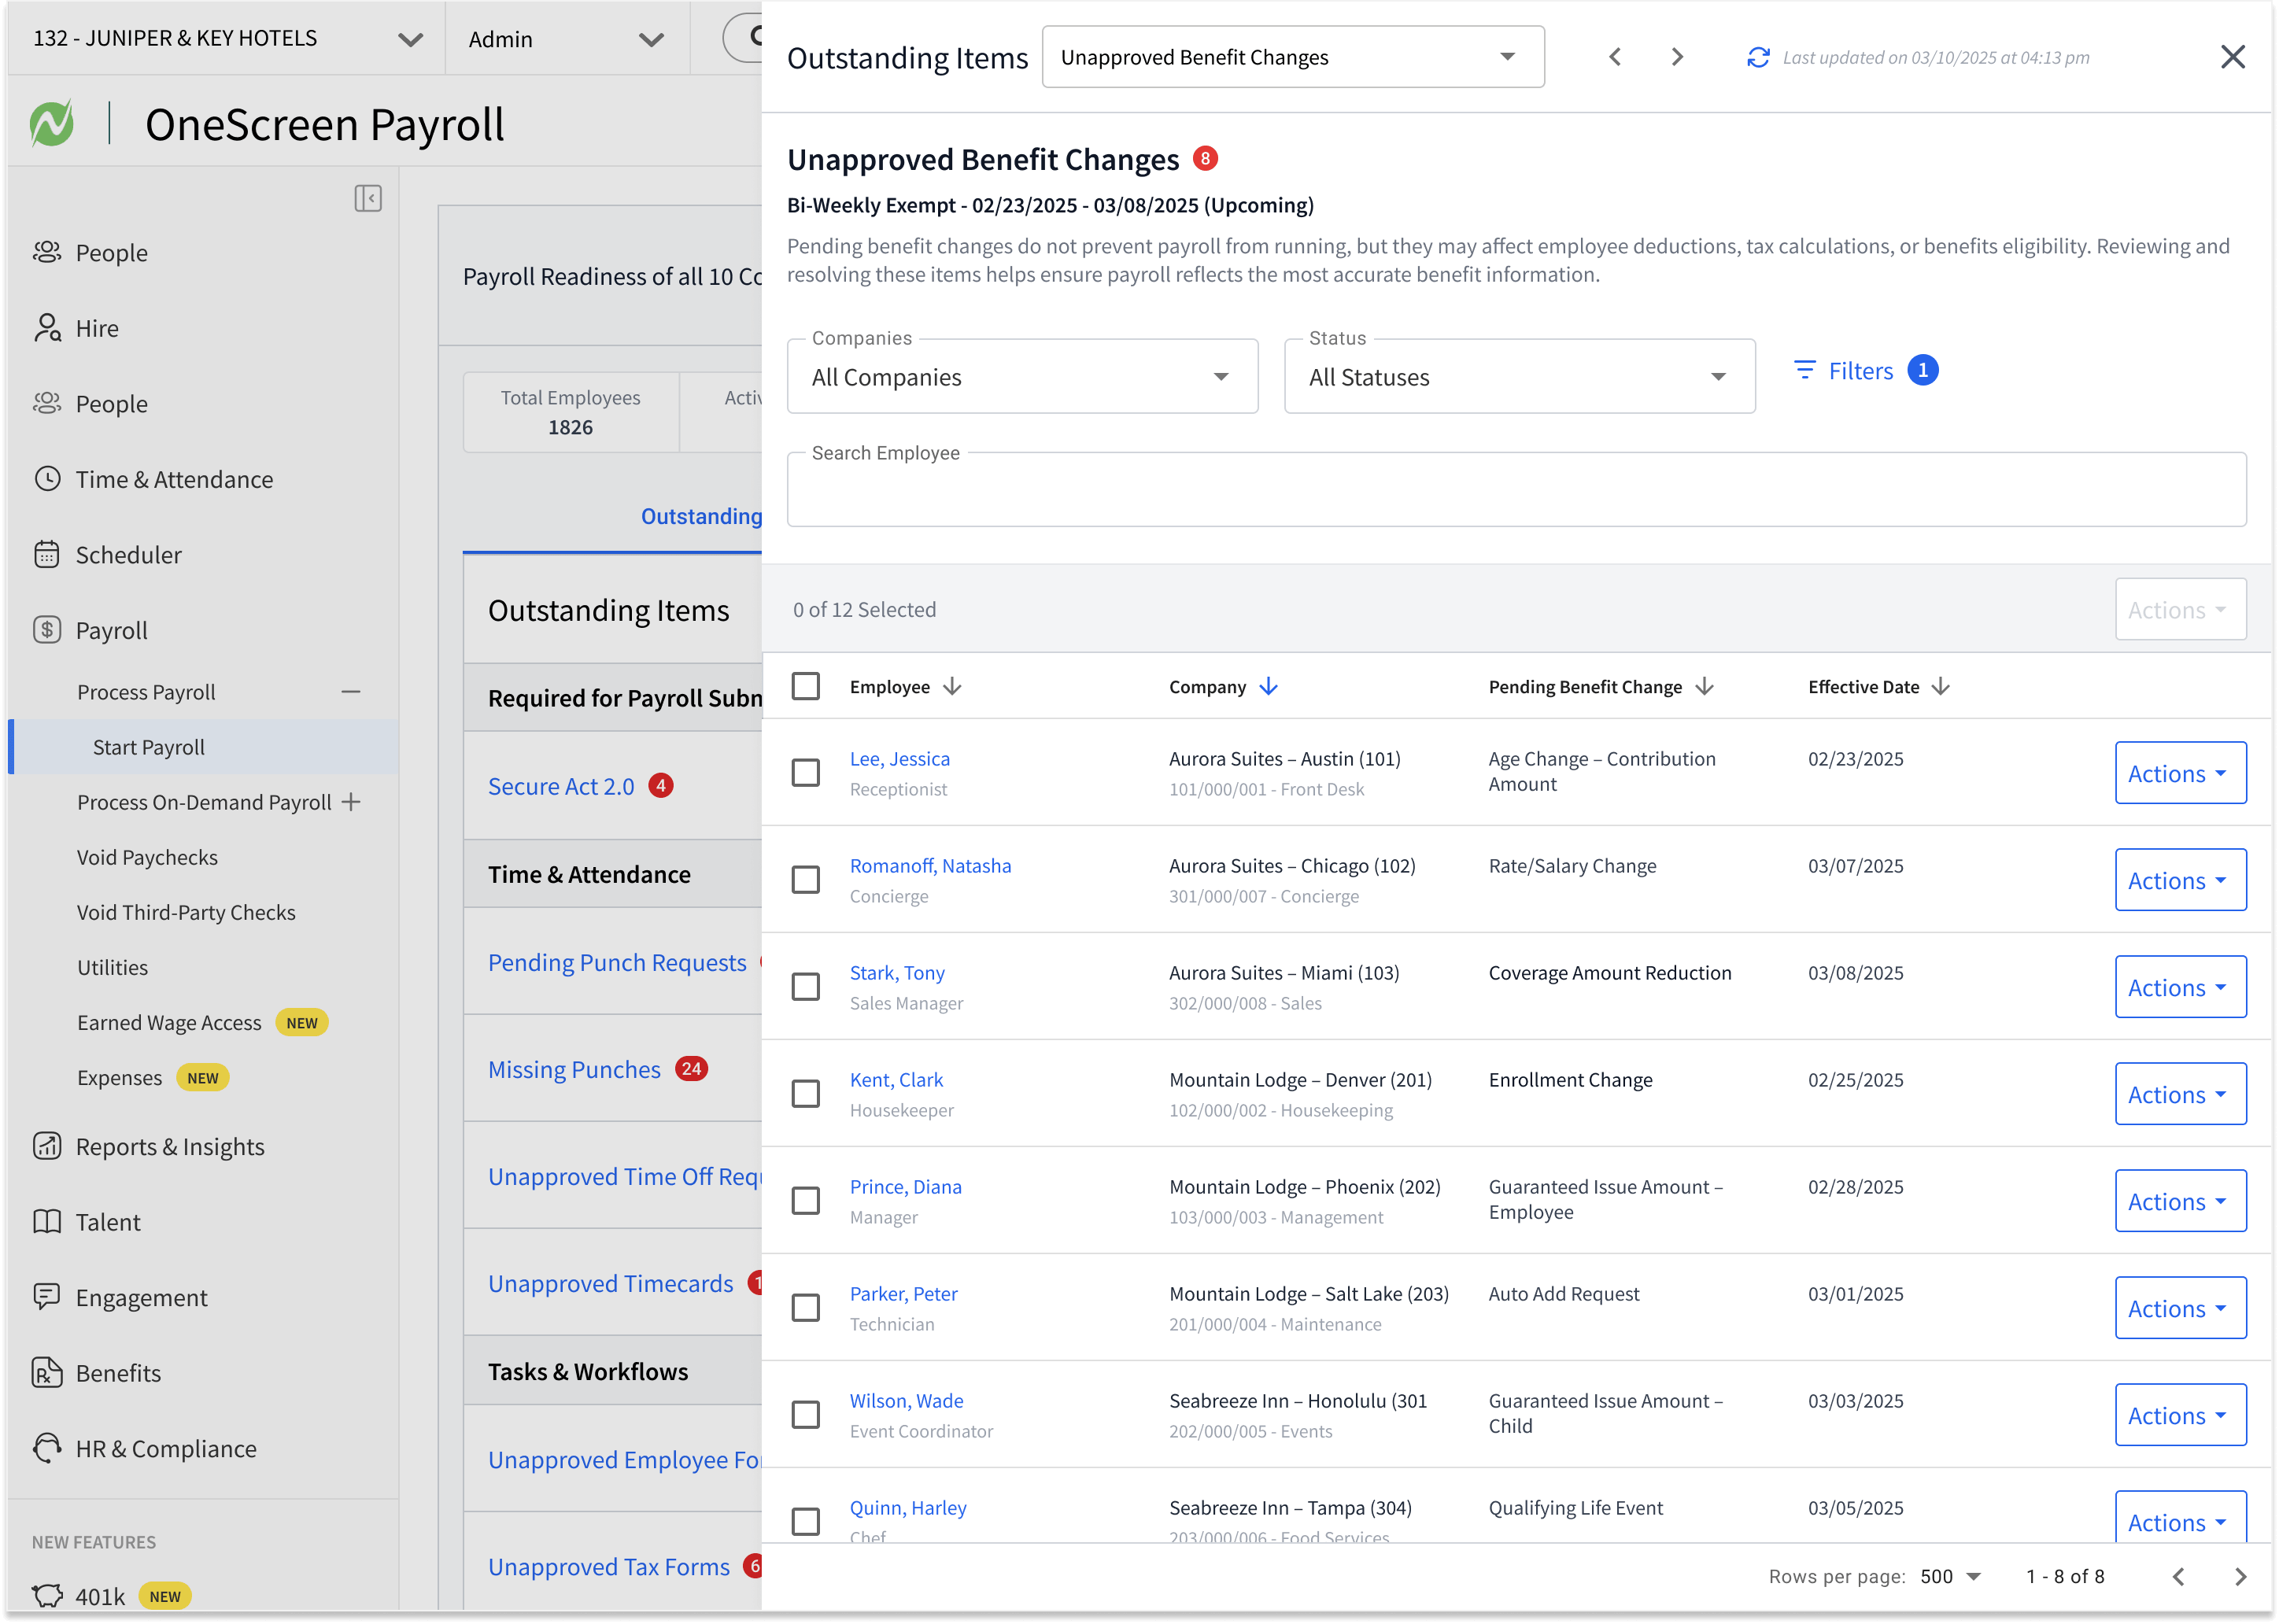Collapse the sidebar using the panel icon
Image resolution: width=2279 pixels, height=1624 pixels.
(x=368, y=198)
